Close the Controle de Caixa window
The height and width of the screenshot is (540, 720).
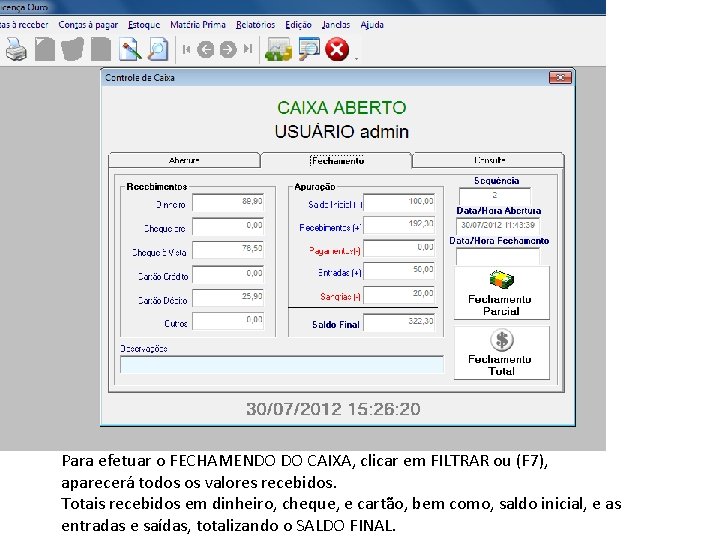click(x=560, y=78)
